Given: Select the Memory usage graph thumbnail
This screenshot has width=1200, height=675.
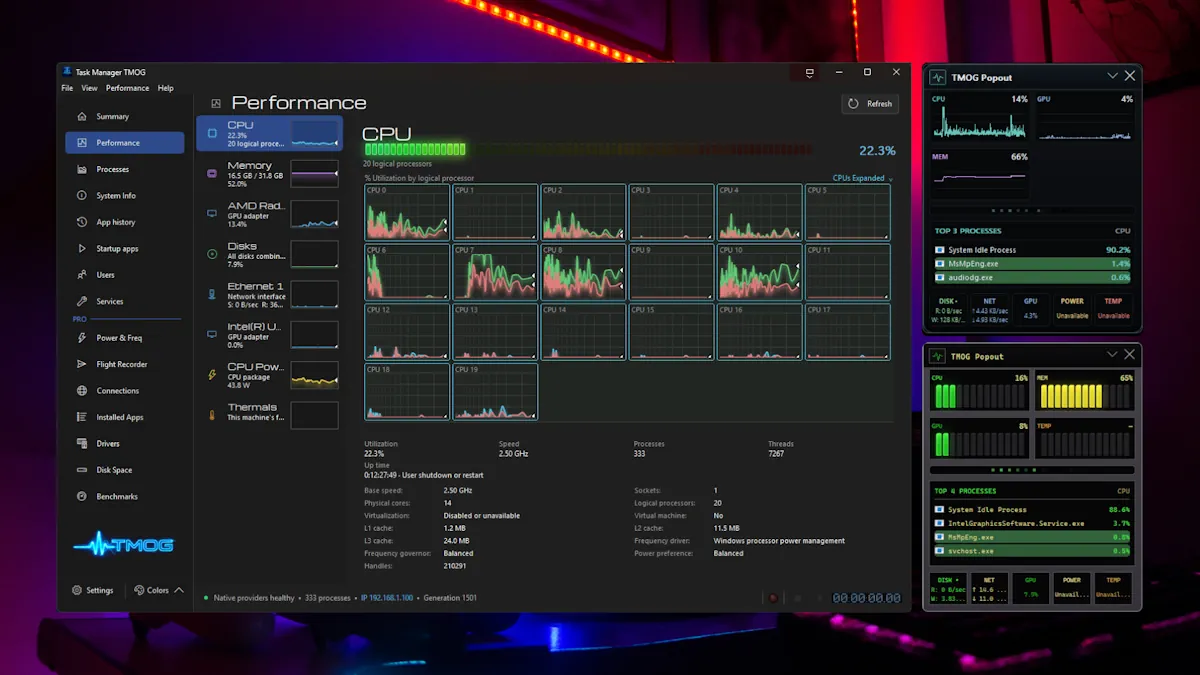Looking at the screenshot, I should tap(314, 173).
